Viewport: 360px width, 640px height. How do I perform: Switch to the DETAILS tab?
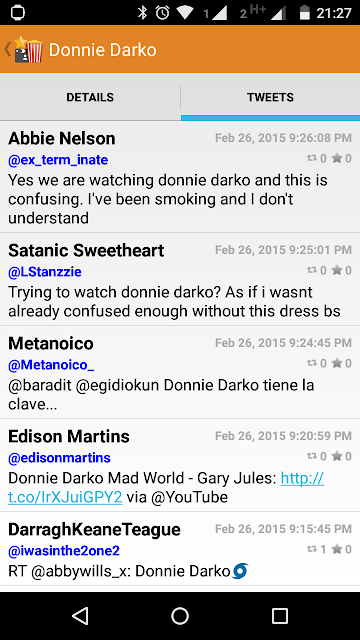point(90,98)
